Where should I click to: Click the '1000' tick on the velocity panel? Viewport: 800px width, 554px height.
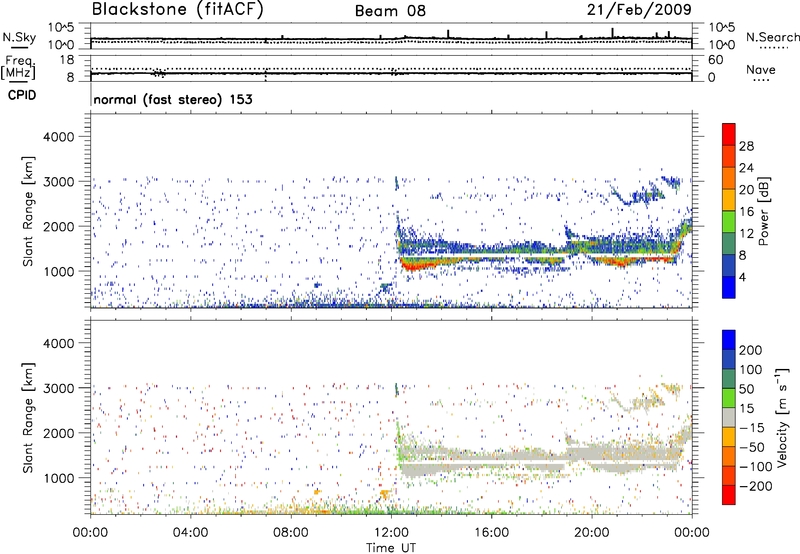click(58, 478)
